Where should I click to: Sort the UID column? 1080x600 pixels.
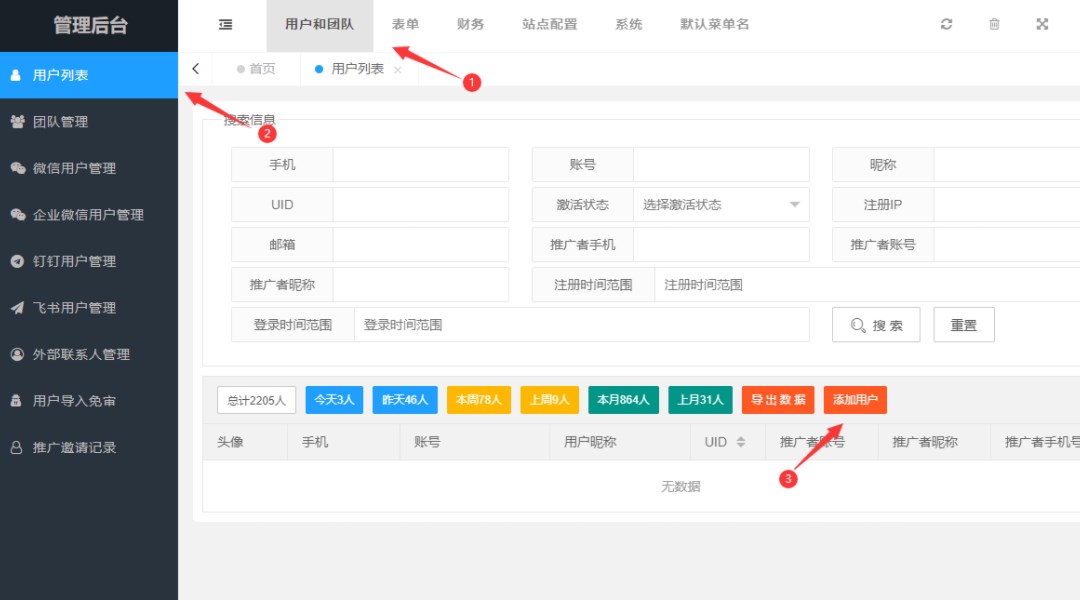pyautogui.click(x=741, y=442)
